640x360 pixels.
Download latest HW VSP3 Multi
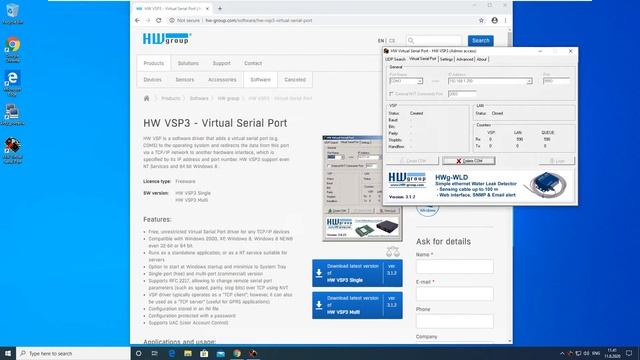click(357, 305)
